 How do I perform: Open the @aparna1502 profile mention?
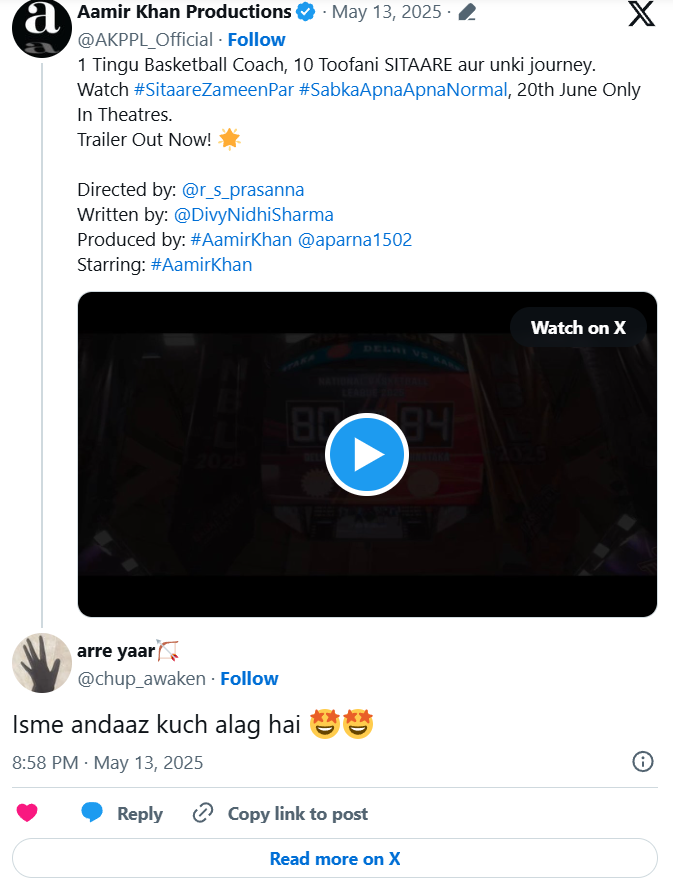[x=354, y=240]
